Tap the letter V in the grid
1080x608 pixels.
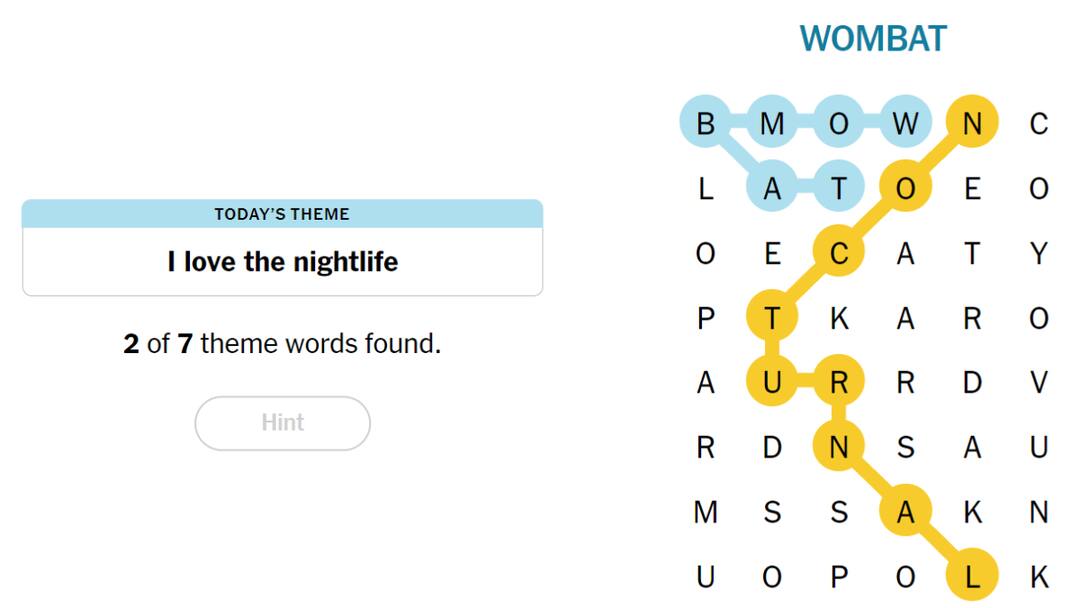point(1039,383)
